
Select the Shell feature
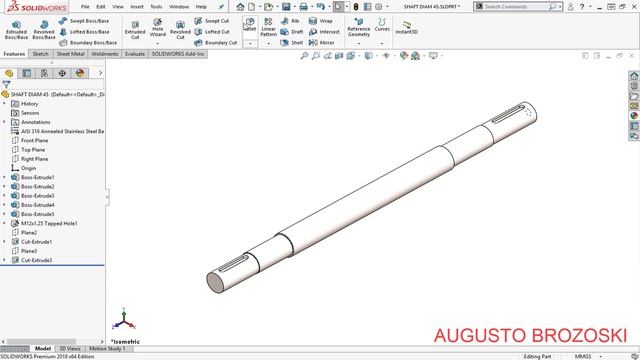coord(292,42)
